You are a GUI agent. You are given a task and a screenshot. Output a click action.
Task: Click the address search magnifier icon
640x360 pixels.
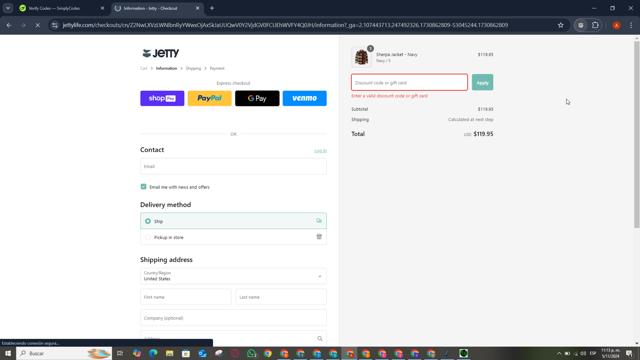pos(320,338)
